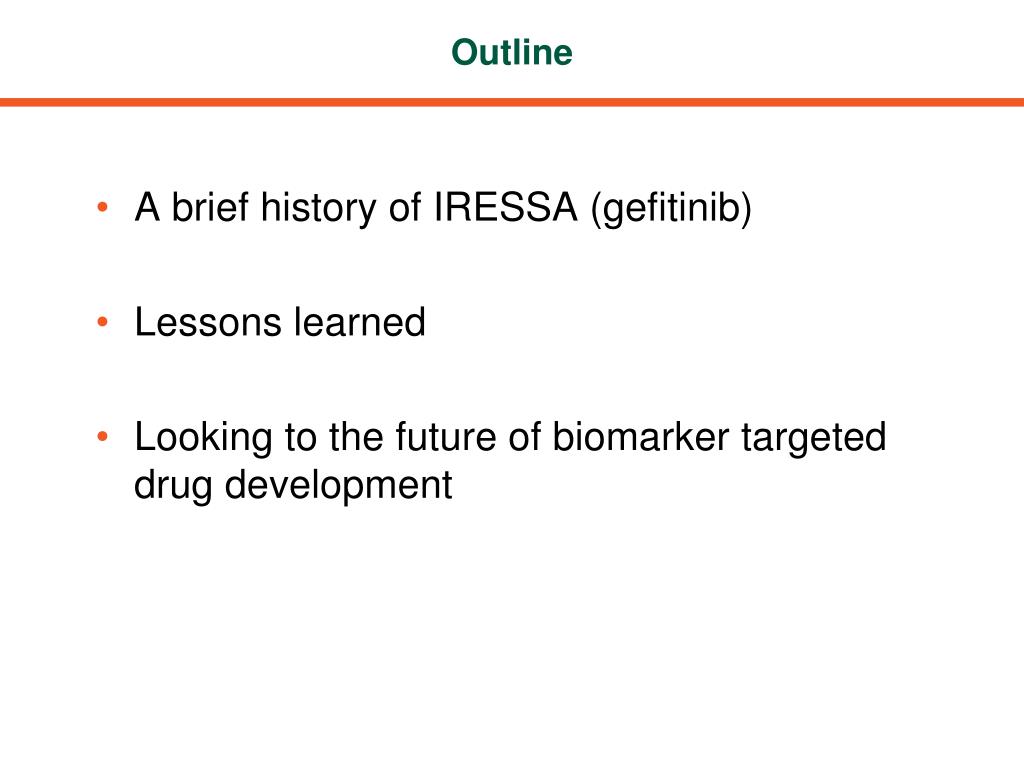The image size is (1024, 768).
Task: Click the orange bullet before 'Lessons learned'
Action: tap(103, 322)
